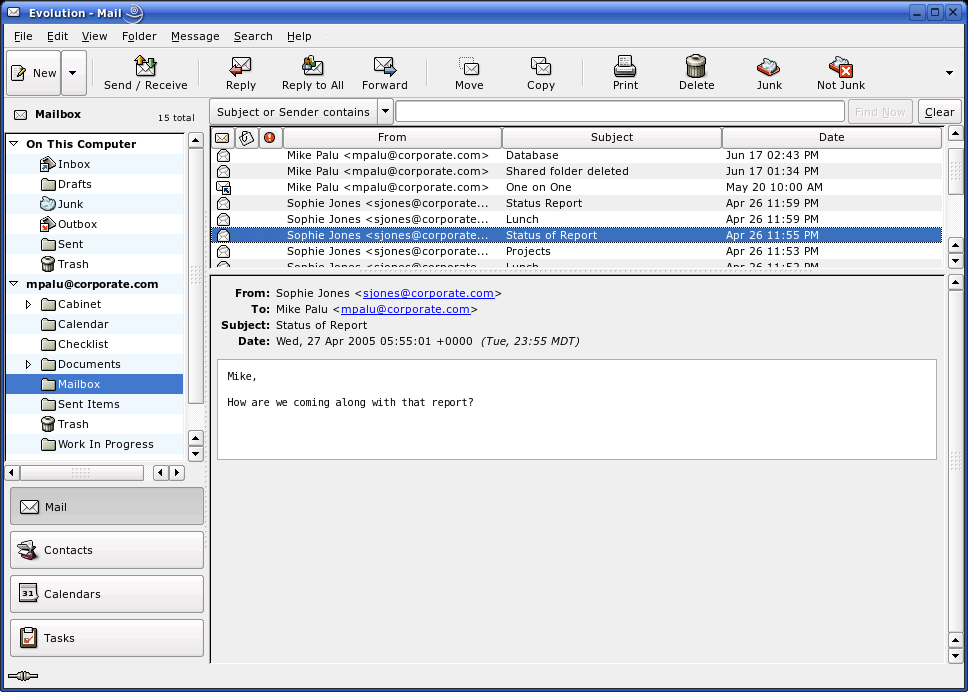Screen dimensions: 968x692
Task: Expand the Cabinet folder
Action: coord(29,304)
